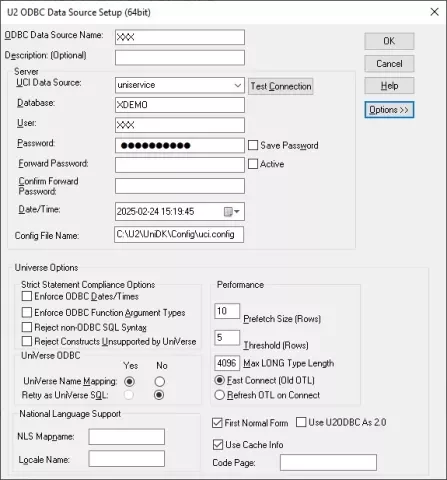Expand the UCI Data Source dropdown
Viewport: 447px width, 480px height.
coord(238,85)
